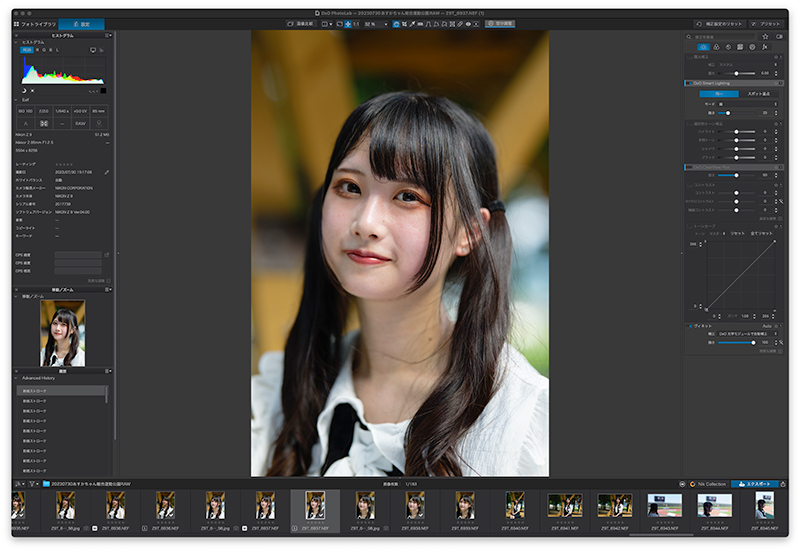Viewport: 800px width, 551px height.
Task: Switch to the PhotoLibrary tab
Action: click(x=35, y=24)
